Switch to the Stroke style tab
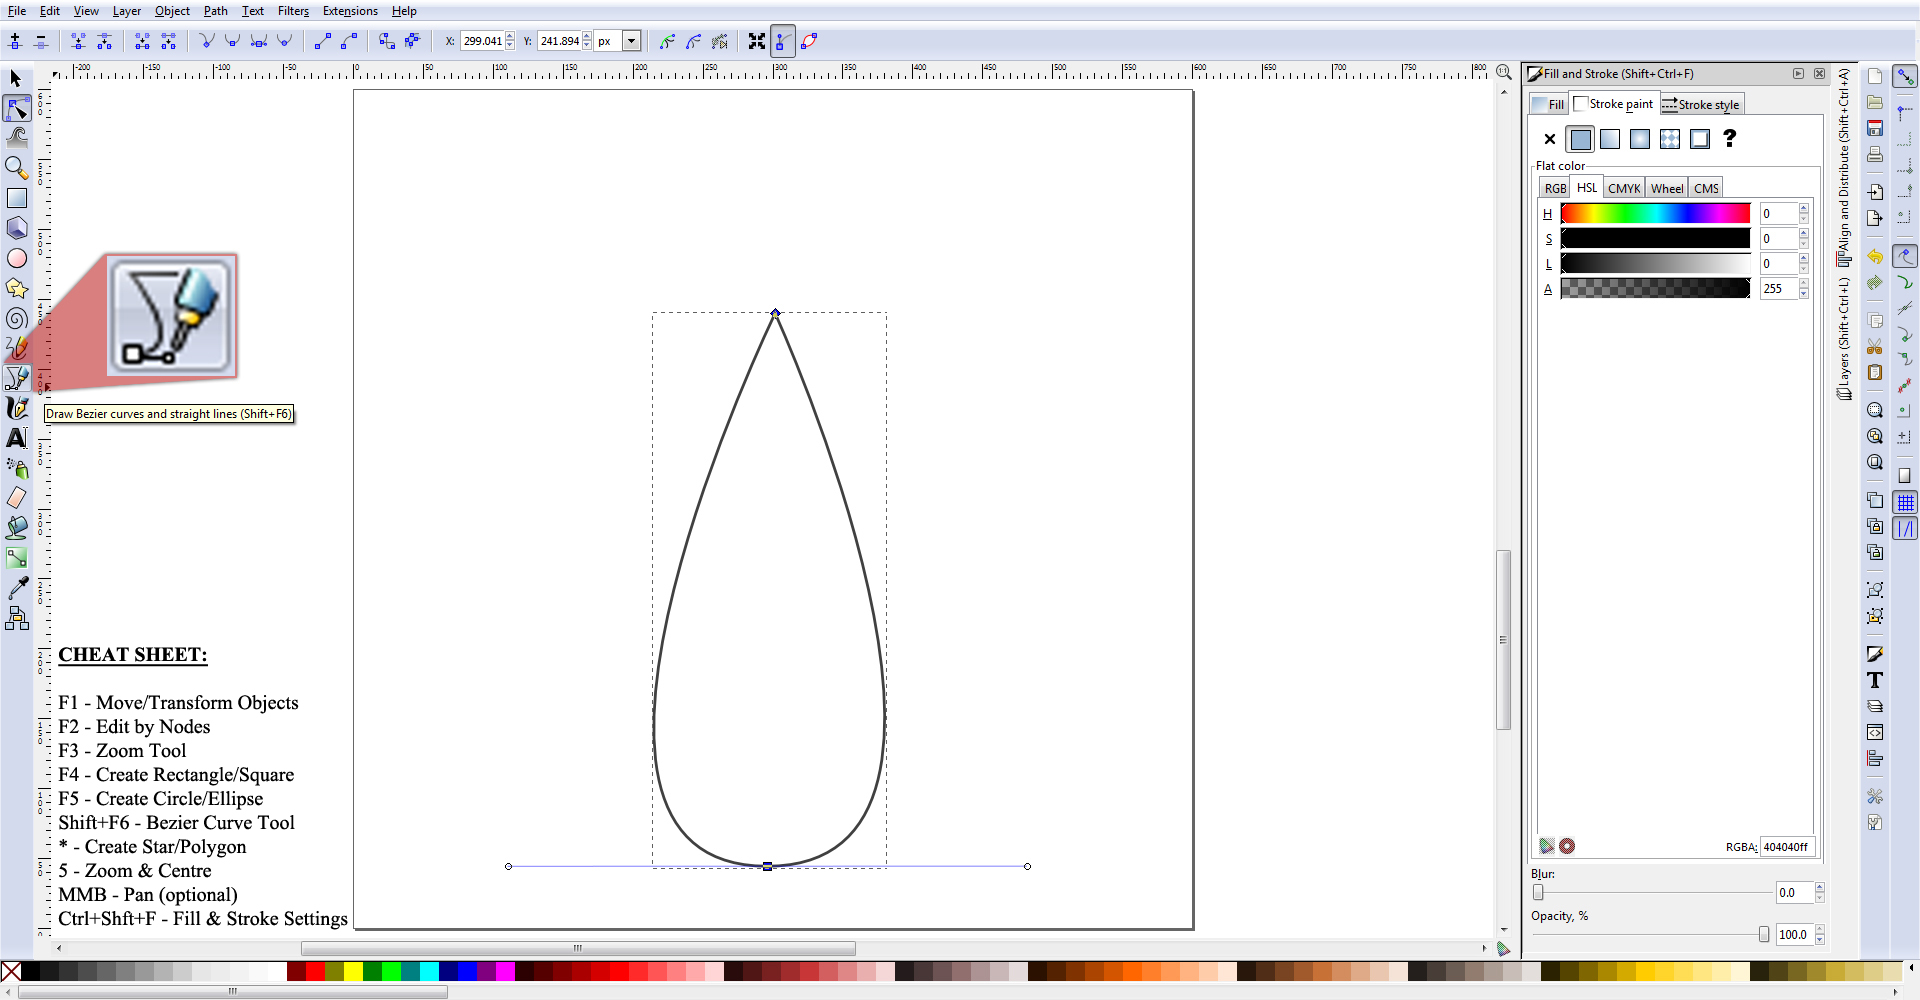This screenshot has width=1920, height=1000. pos(1702,104)
